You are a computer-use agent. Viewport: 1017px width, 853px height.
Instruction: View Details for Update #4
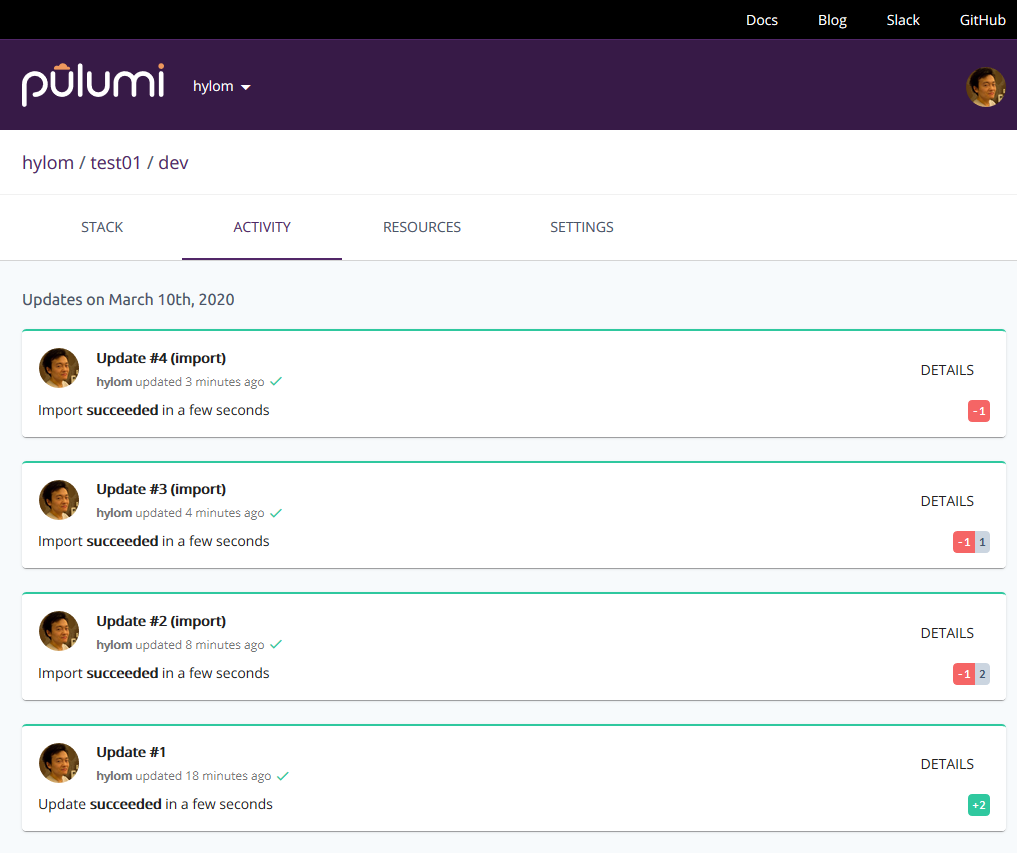pos(947,370)
